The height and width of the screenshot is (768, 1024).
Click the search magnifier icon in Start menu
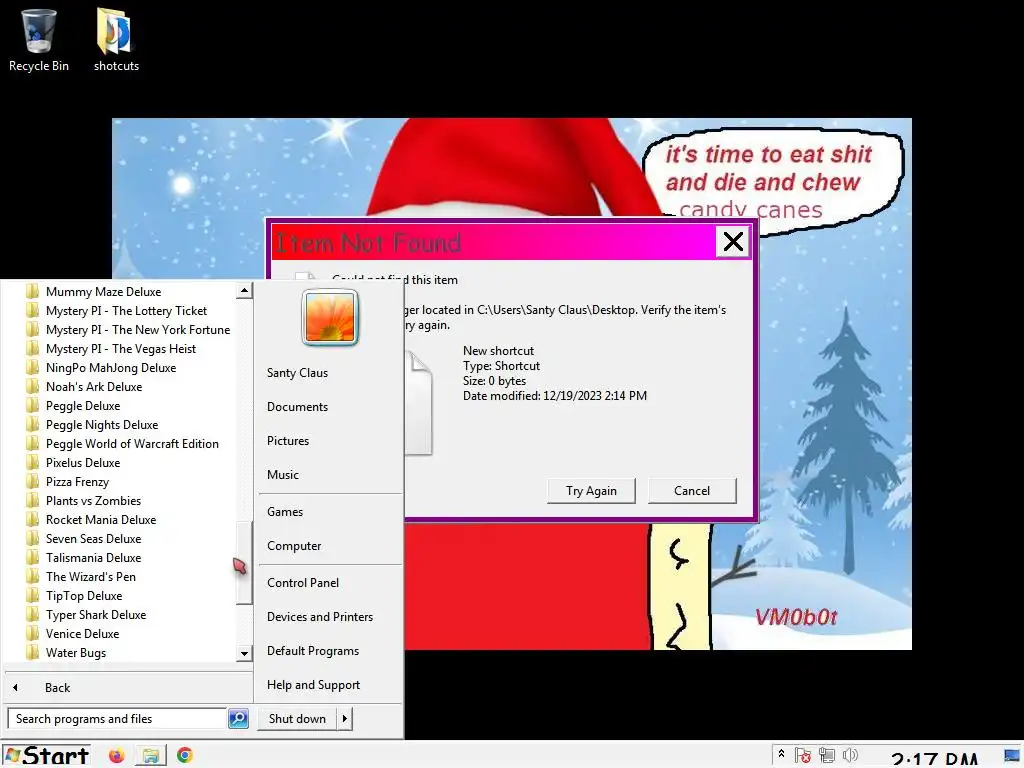(x=238, y=718)
